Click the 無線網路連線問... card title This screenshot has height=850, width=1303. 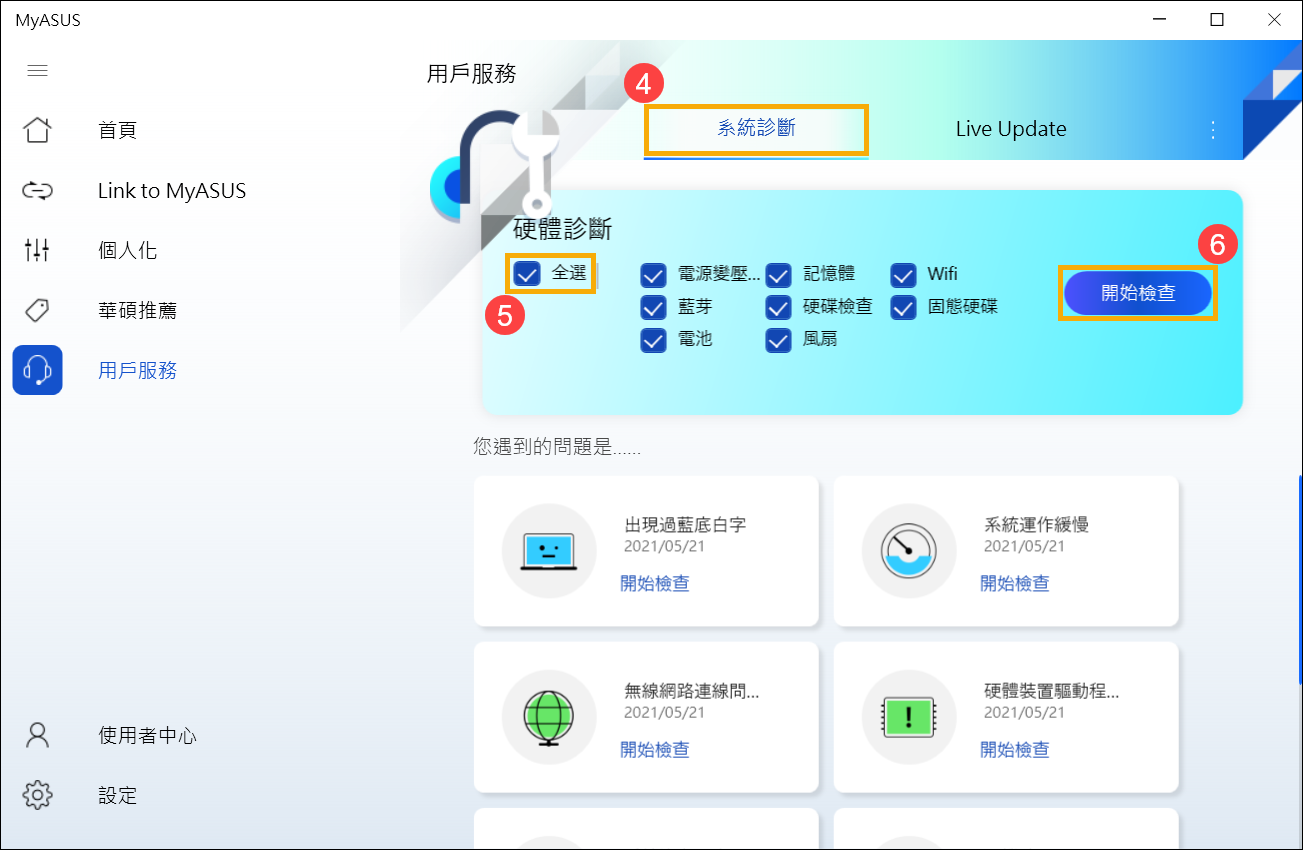point(692,690)
